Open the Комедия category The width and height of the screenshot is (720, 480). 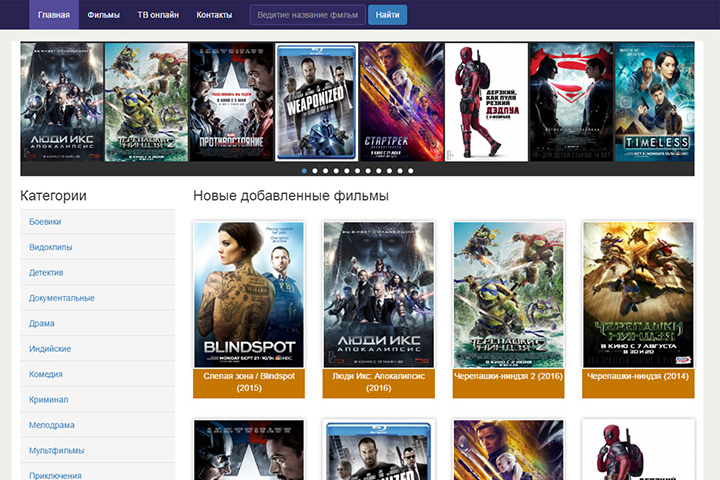98,374
